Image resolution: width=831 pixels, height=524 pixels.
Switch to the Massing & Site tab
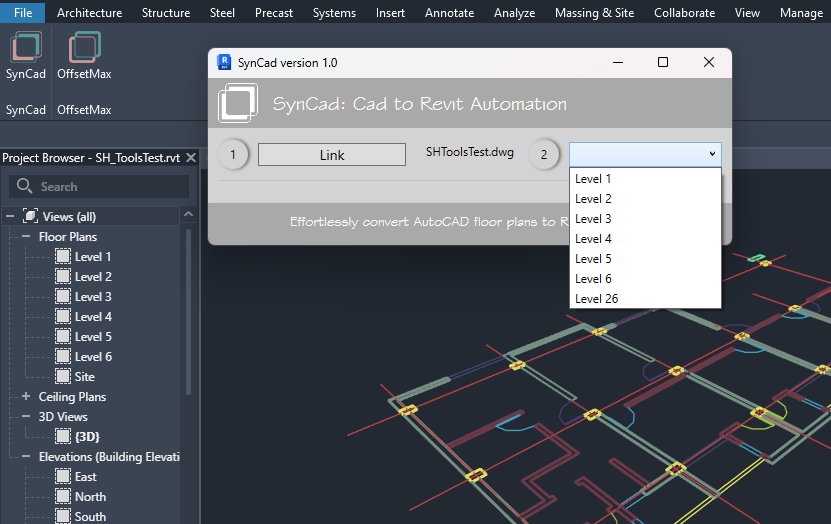click(x=594, y=12)
